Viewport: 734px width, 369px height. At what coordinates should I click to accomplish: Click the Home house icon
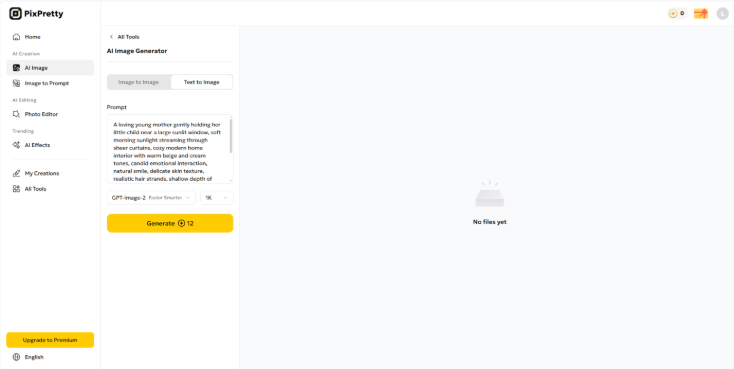(x=16, y=37)
